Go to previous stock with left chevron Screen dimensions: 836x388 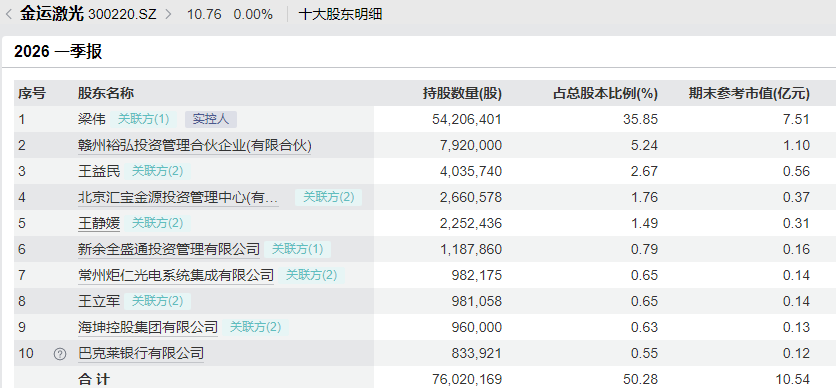click(8, 14)
